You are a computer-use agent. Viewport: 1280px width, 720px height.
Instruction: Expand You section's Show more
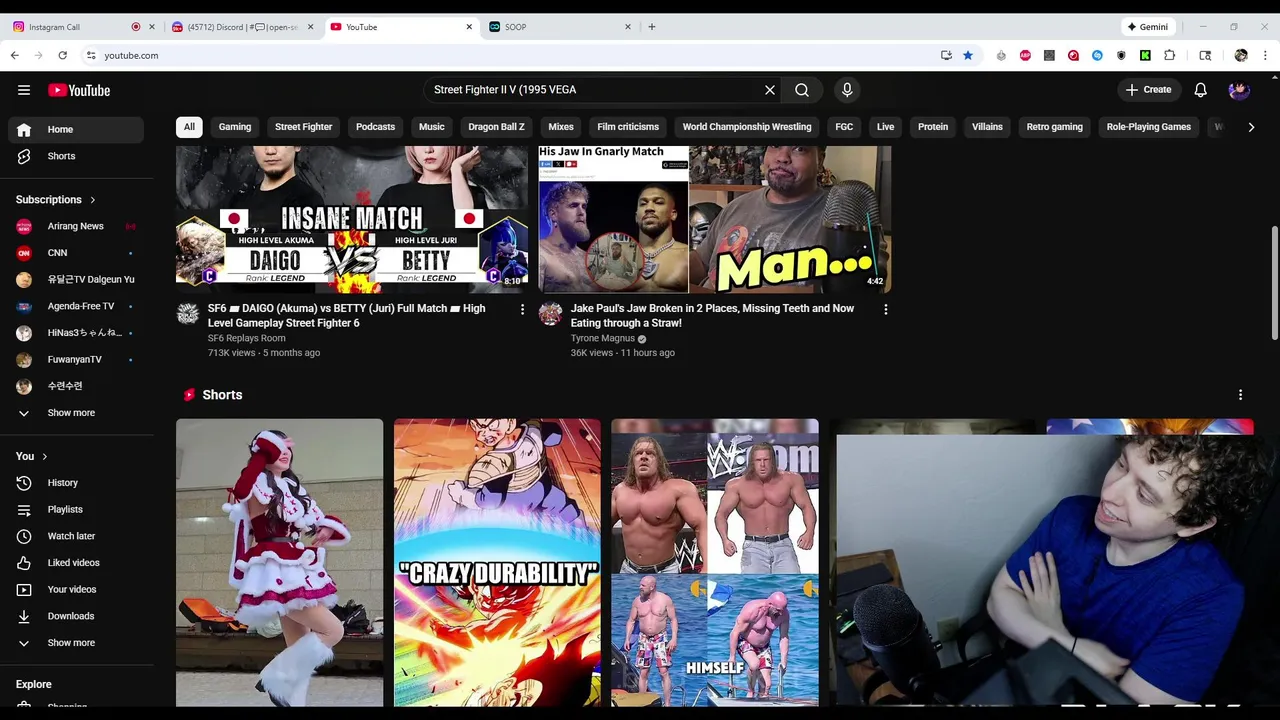76,643
